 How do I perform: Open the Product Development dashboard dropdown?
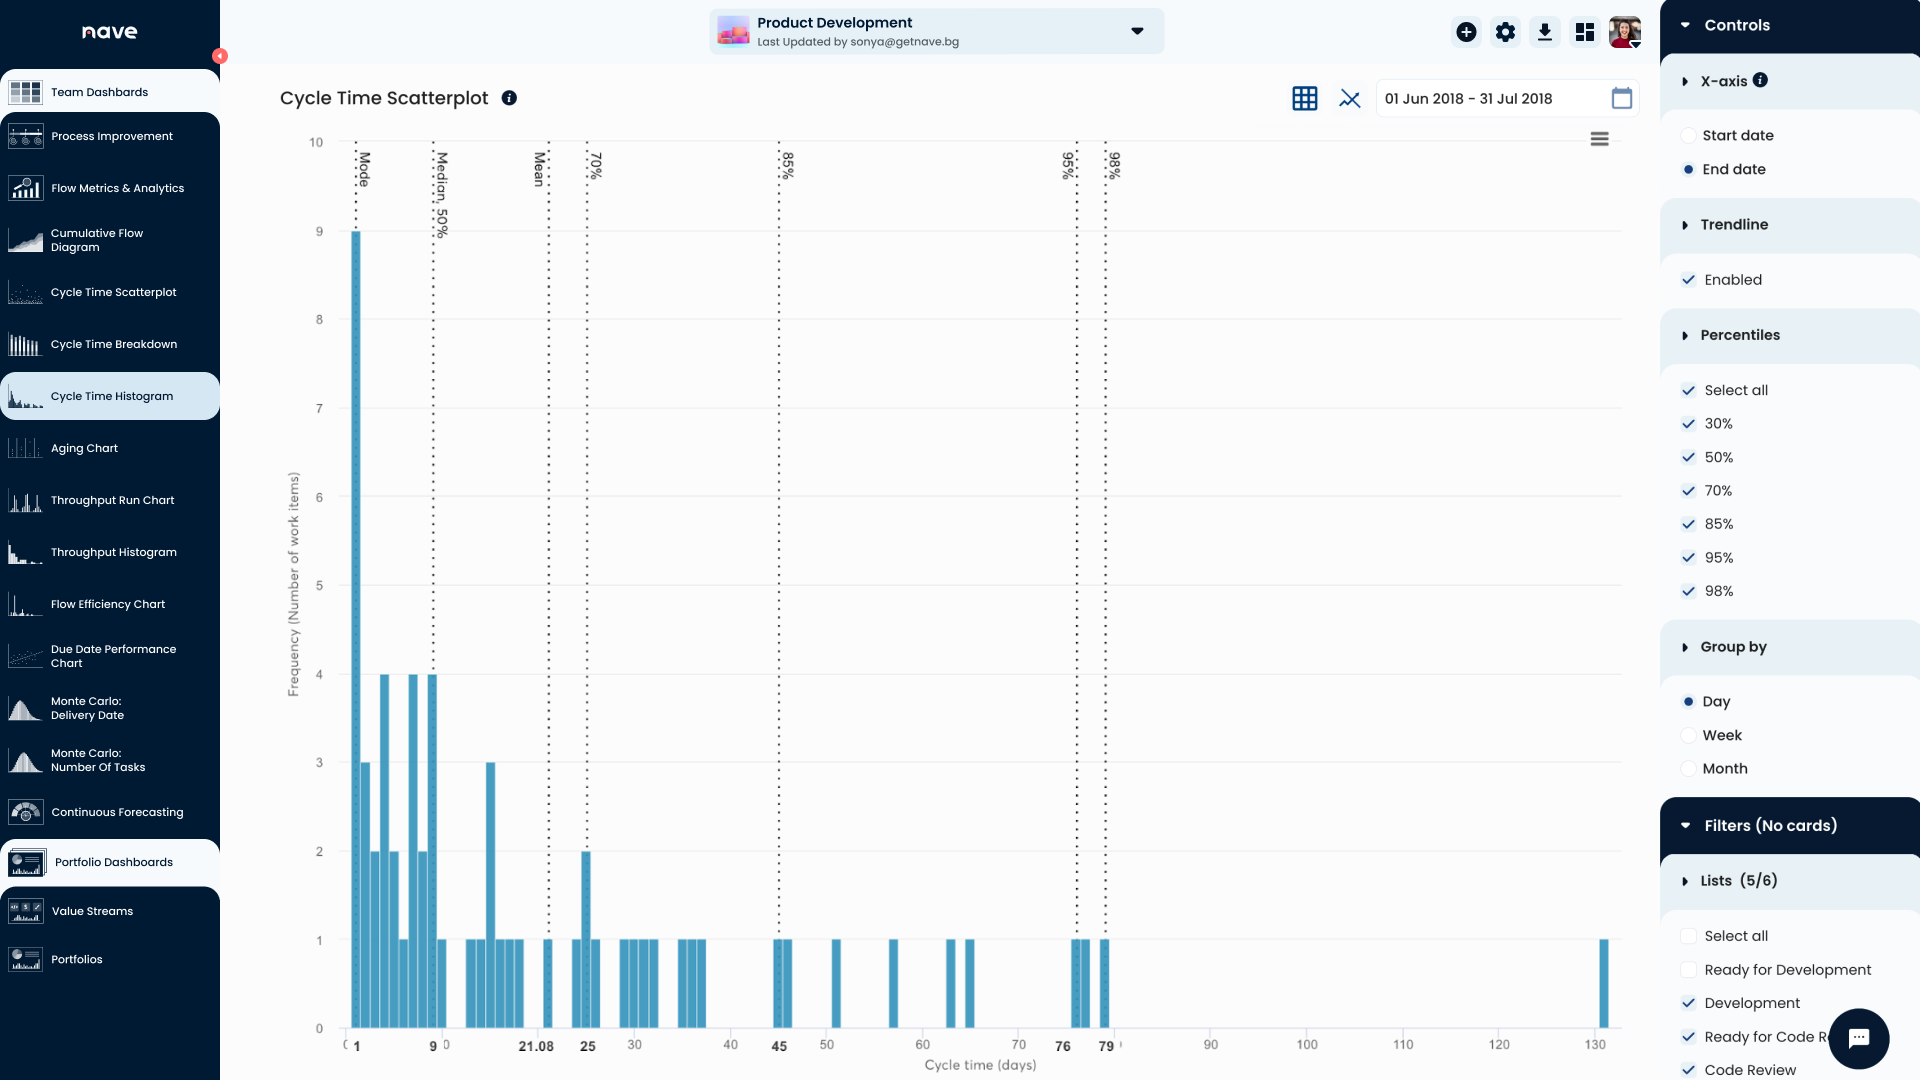click(1137, 31)
